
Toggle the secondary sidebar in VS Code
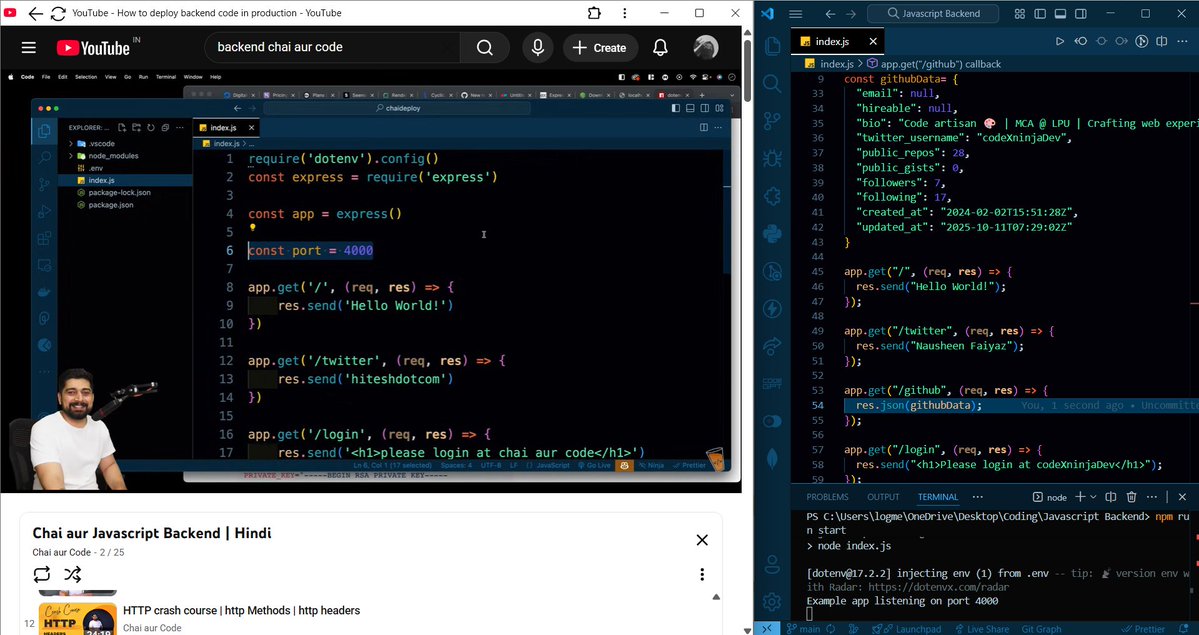[1081, 14]
